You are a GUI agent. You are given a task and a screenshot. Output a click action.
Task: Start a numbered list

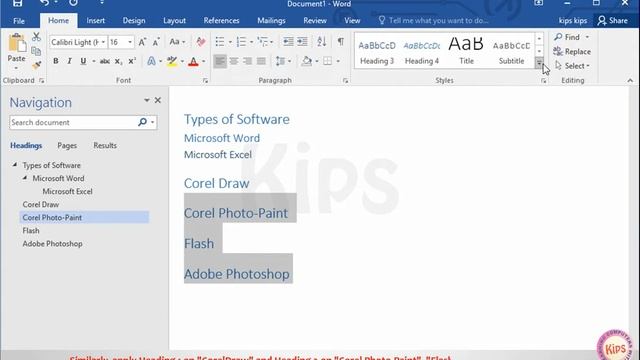(241, 42)
